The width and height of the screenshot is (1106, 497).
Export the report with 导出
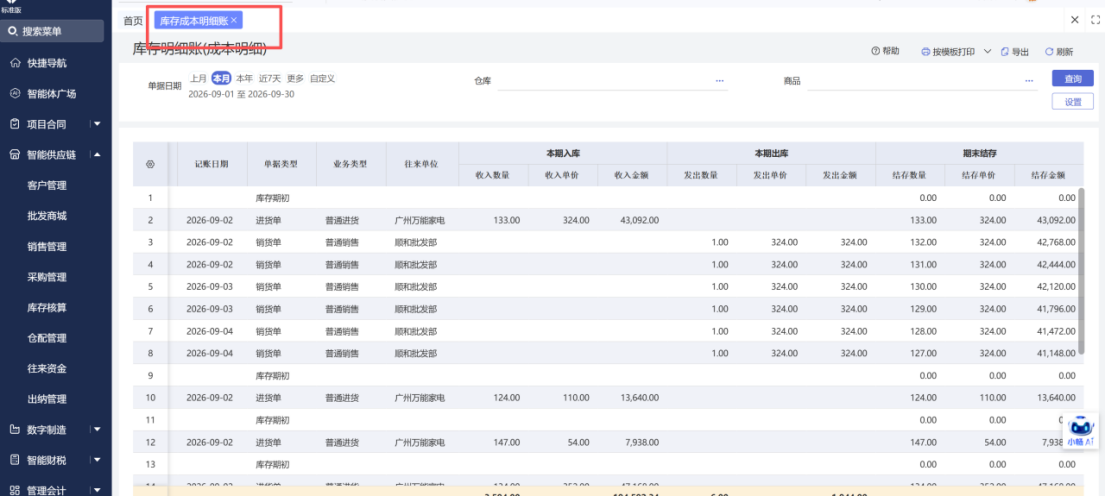pos(1015,52)
